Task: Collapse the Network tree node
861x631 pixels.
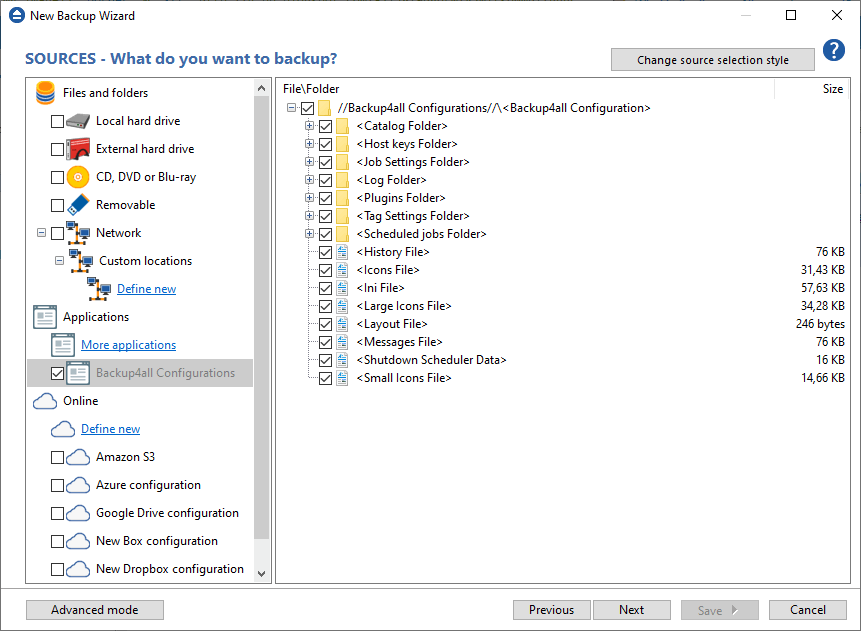Action: (41, 233)
